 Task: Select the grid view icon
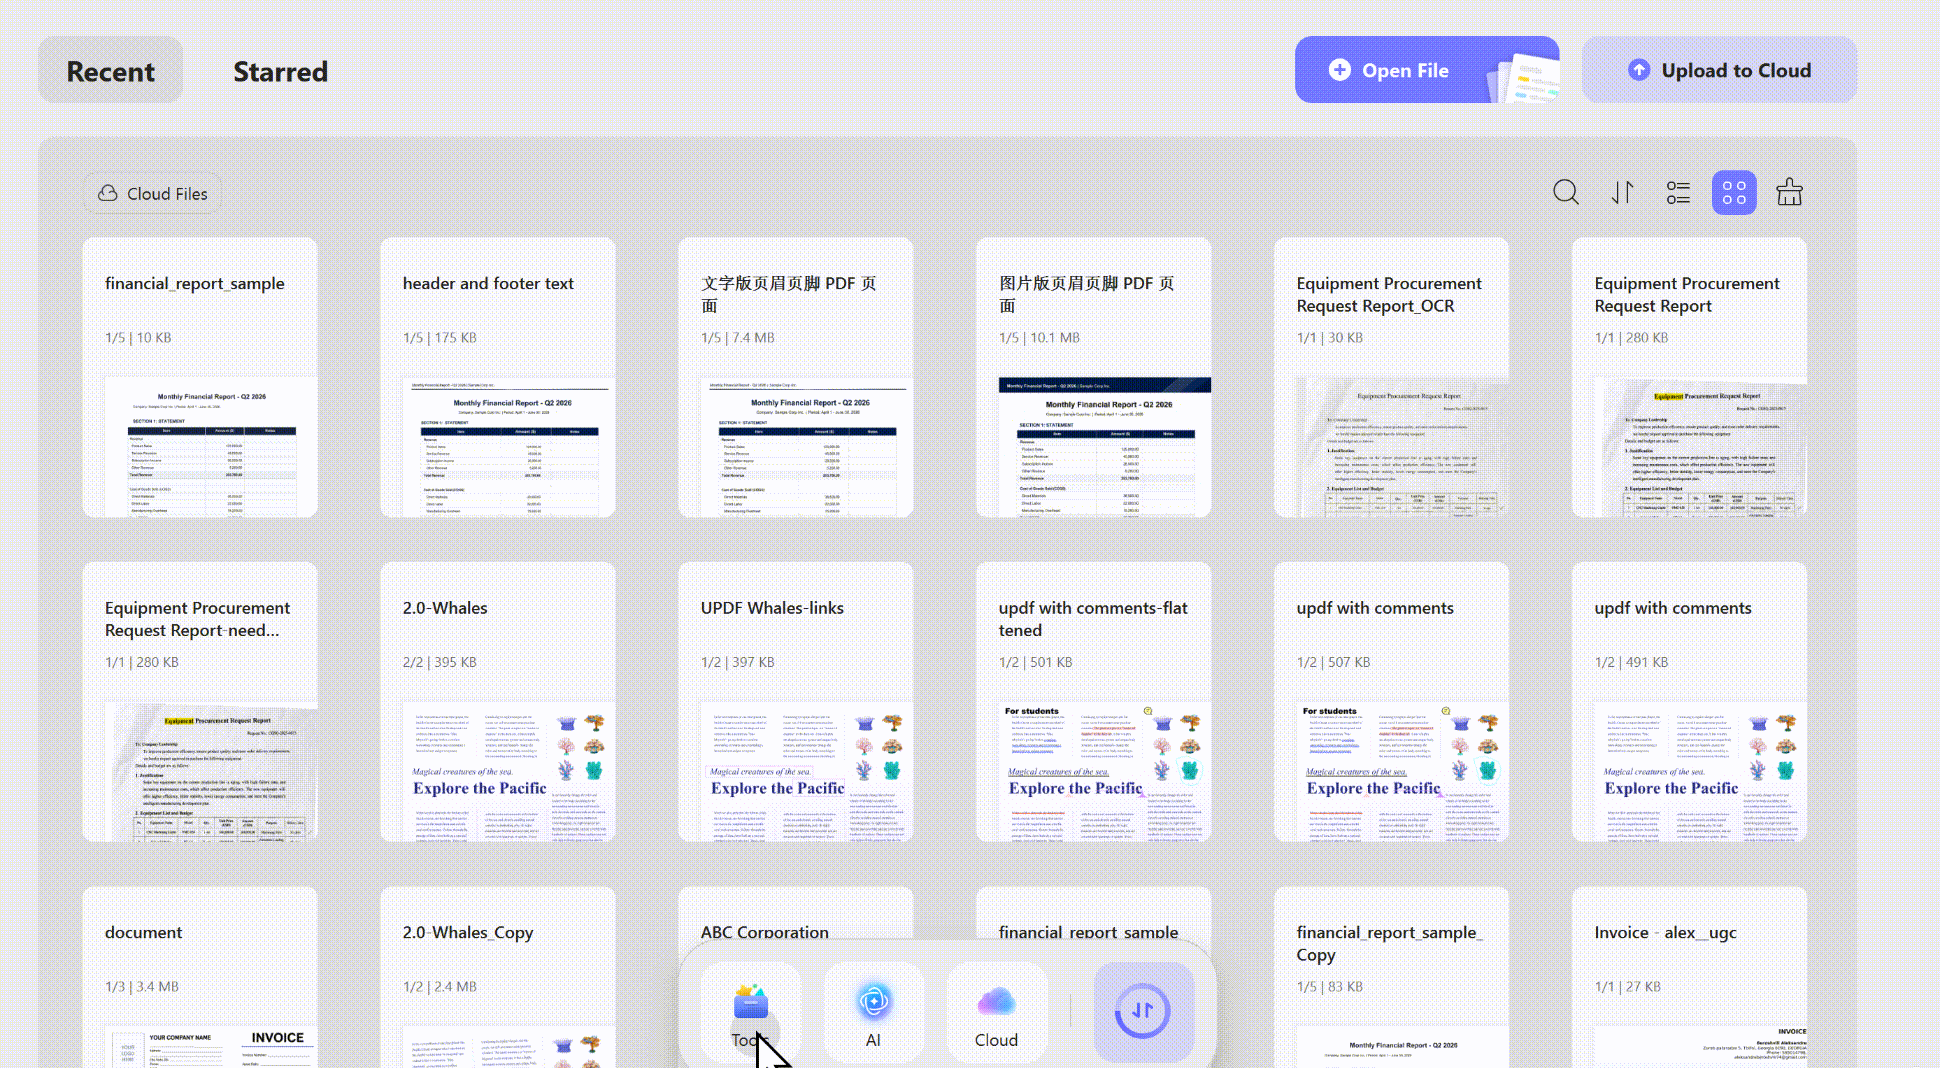click(x=1734, y=192)
